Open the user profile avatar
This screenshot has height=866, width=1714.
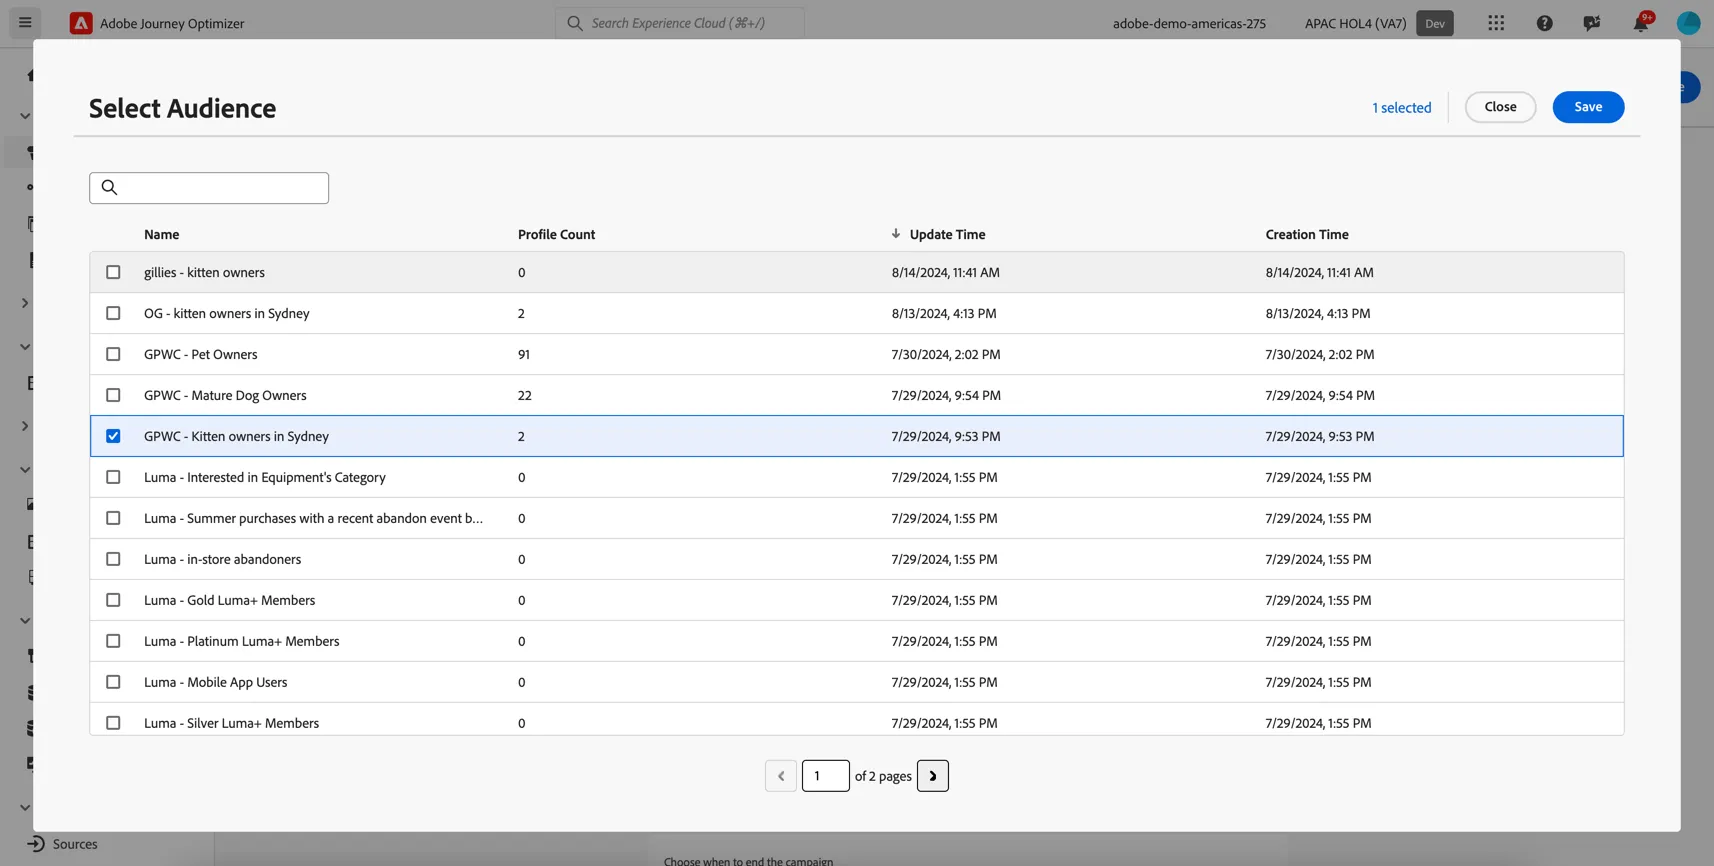(1688, 23)
